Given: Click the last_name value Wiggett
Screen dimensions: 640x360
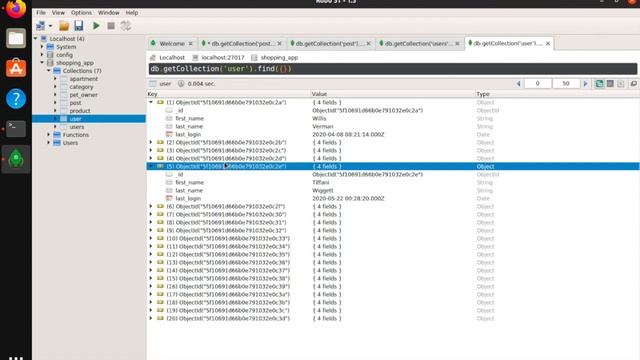Looking at the screenshot, I should coord(323,190).
